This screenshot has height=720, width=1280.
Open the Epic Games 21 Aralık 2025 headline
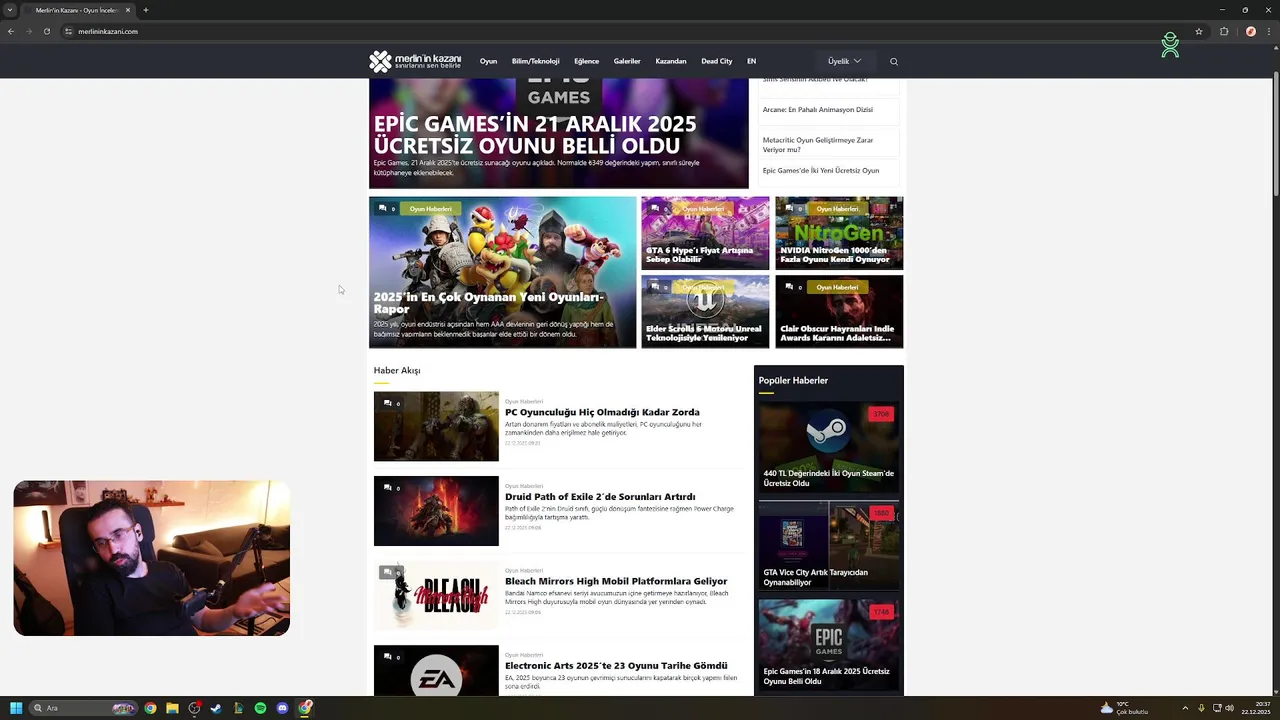(535, 135)
